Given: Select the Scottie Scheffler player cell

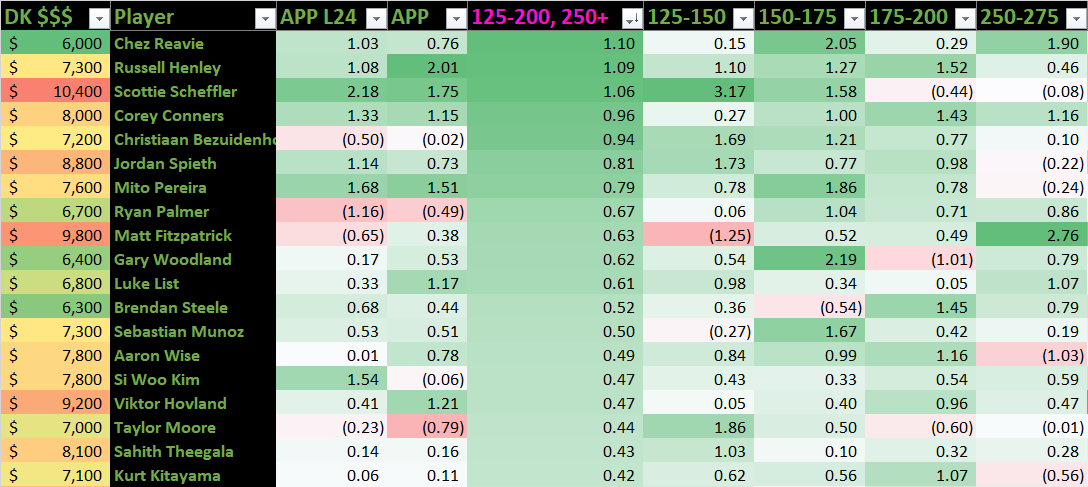Looking at the screenshot, I should (193, 92).
